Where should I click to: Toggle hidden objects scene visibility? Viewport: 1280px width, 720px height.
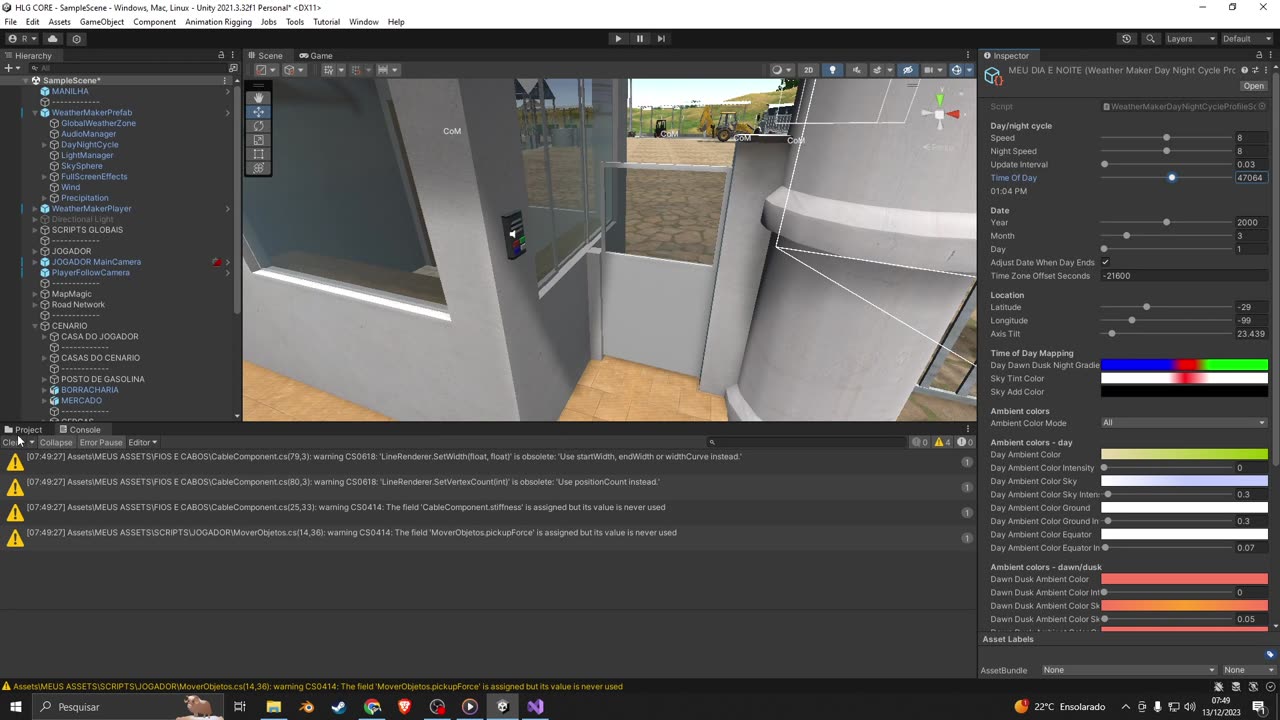pyautogui.click(x=907, y=70)
